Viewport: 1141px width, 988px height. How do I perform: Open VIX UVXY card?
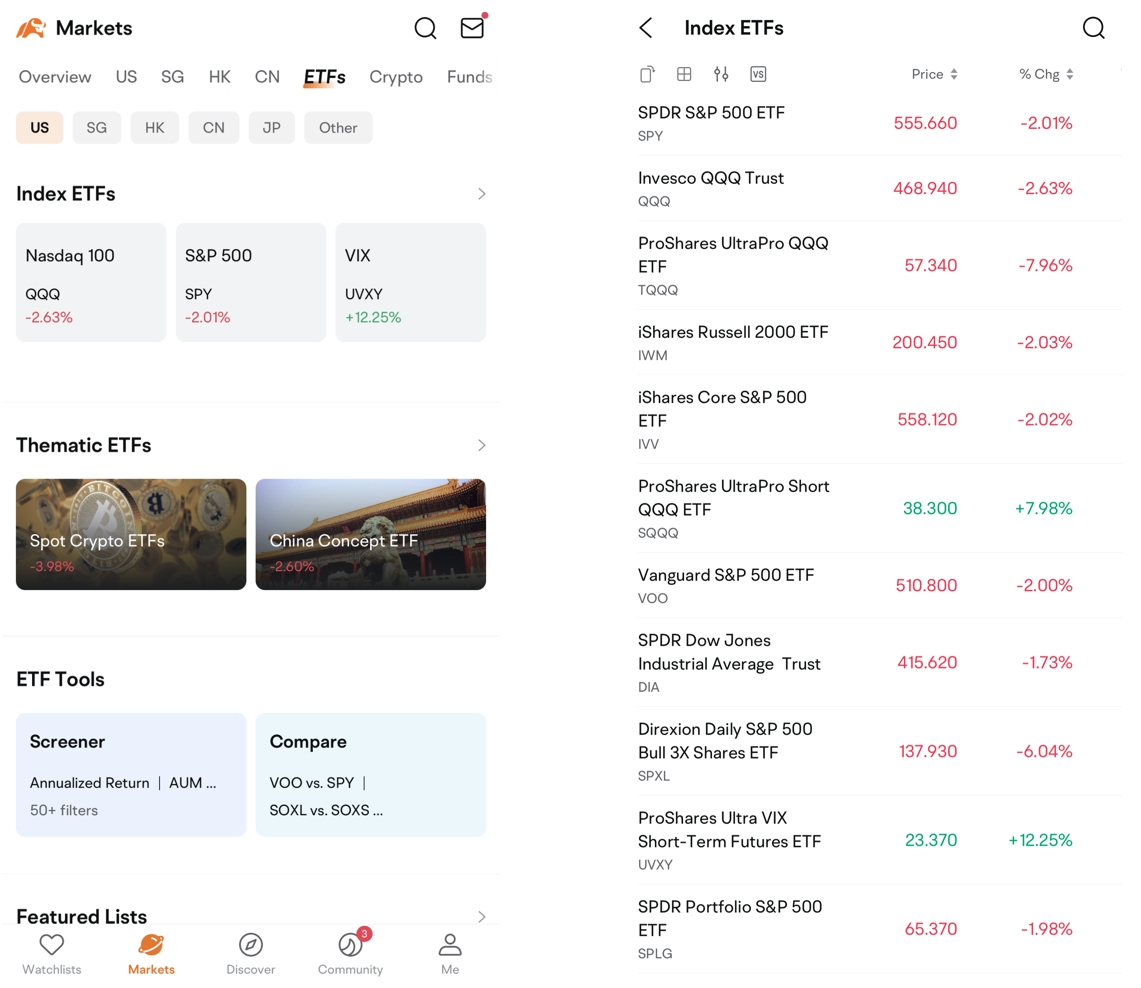point(410,282)
